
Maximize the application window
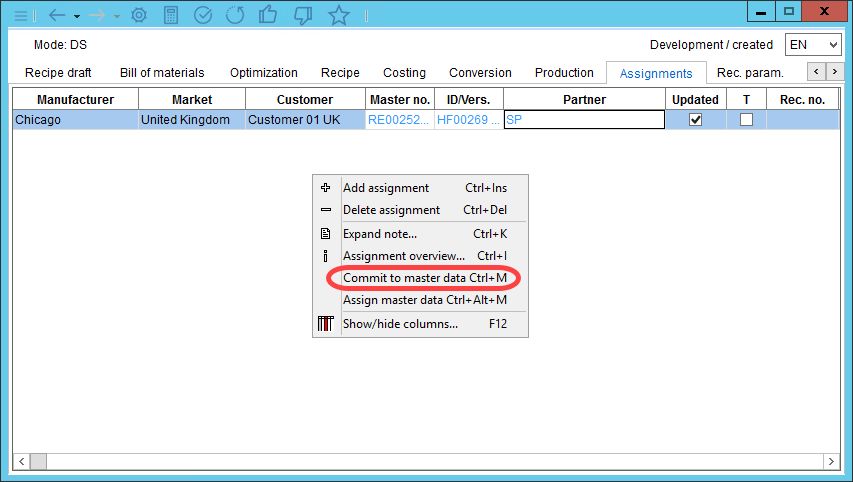(x=789, y=11)
